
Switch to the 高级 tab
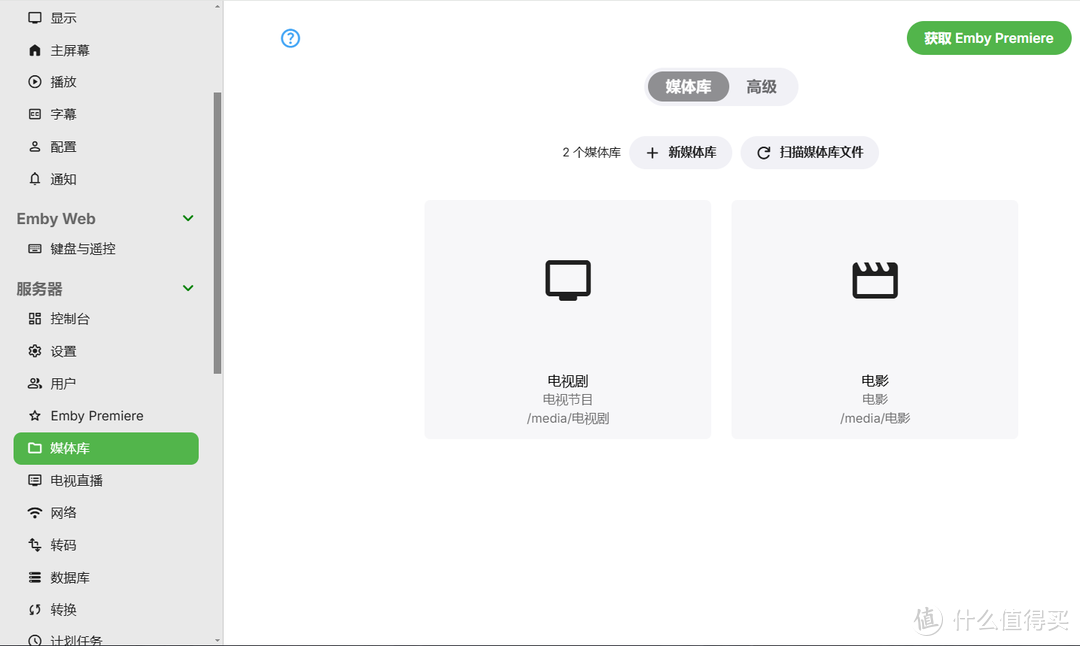(x=761, y=87)
